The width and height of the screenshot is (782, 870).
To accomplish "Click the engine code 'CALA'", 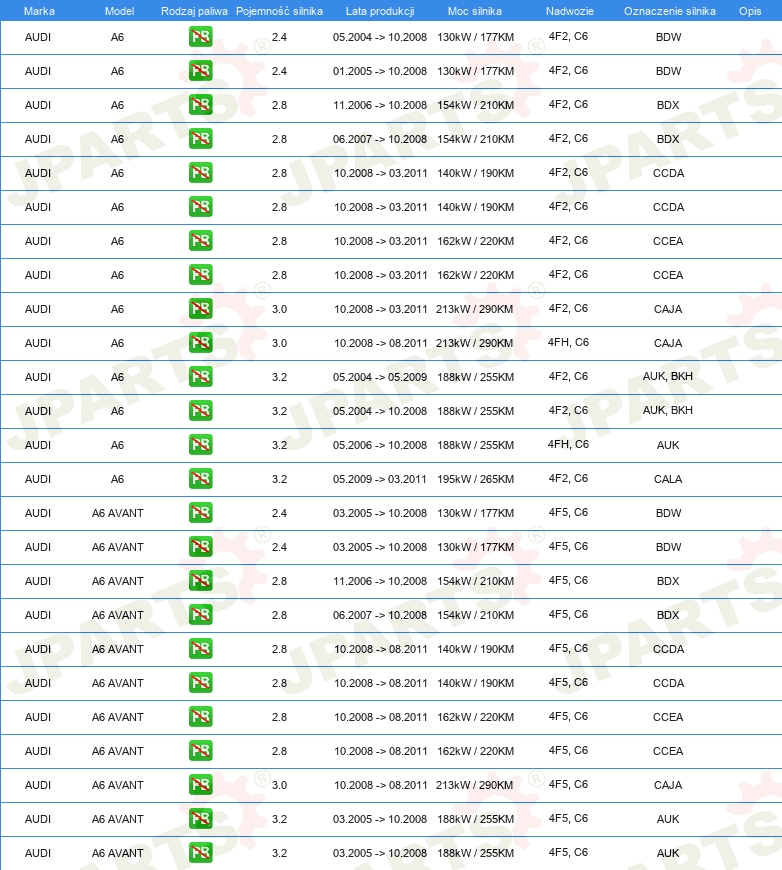I will (668, 479).
